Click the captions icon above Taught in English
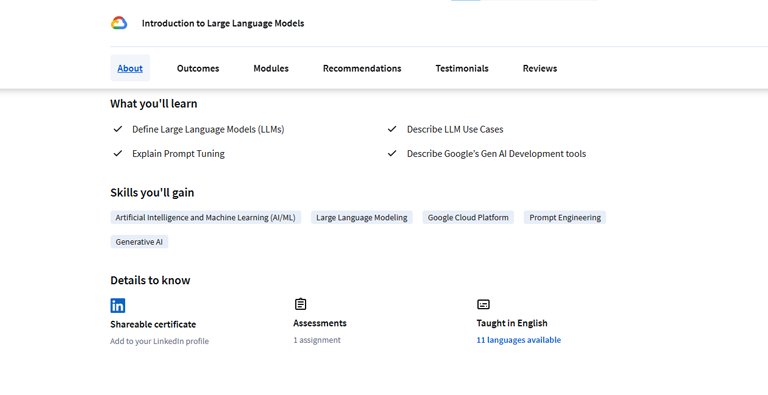The width and height of the screenshot is (768, 395). pyautogui.click(x=483, y=304)
